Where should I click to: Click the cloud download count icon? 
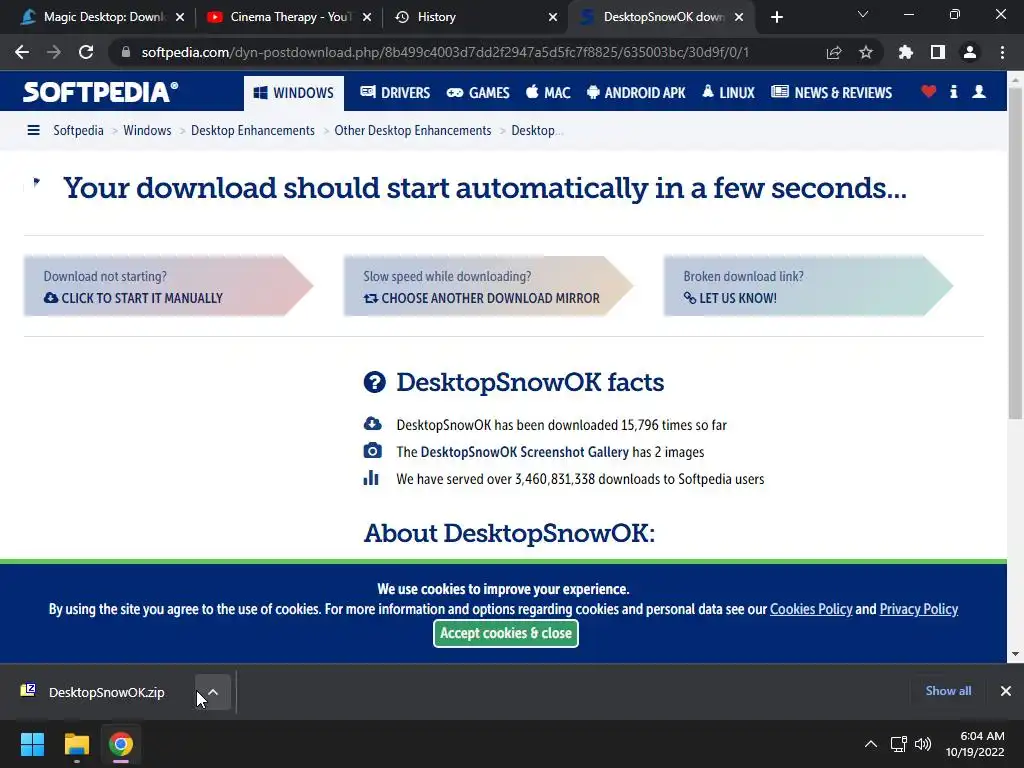372,424
